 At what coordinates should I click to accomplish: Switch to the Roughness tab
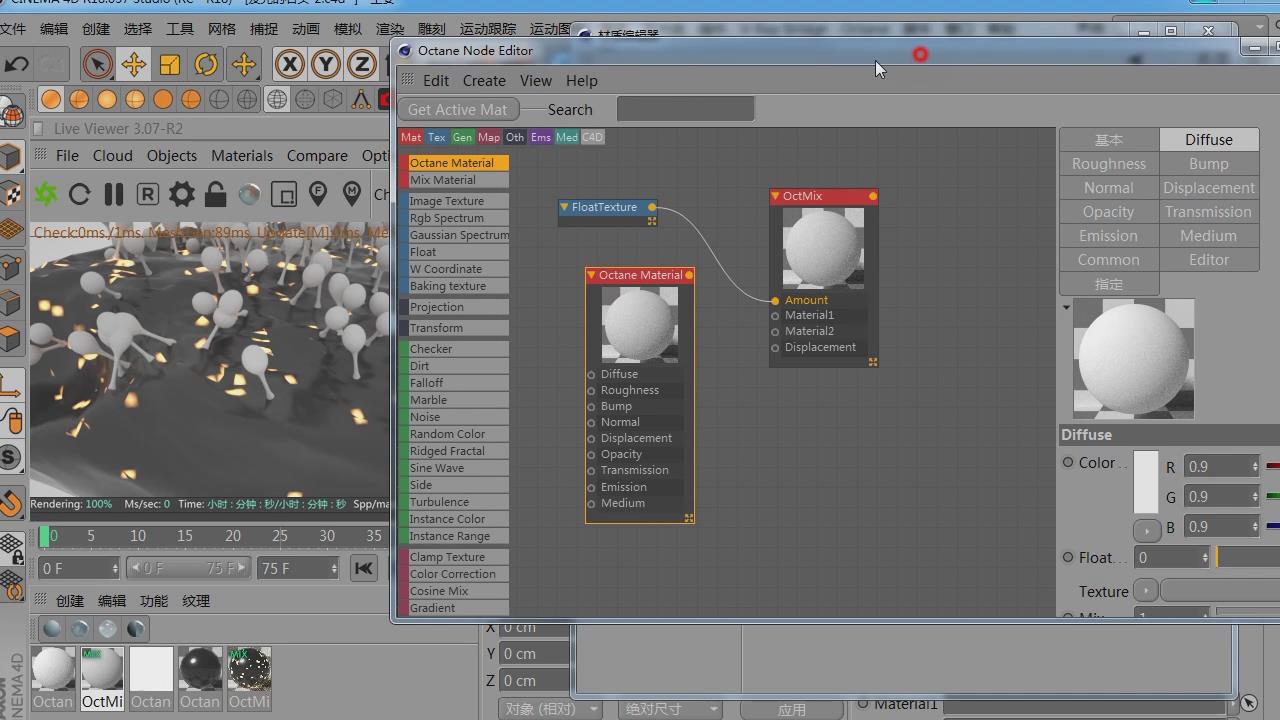point(1109,164)
